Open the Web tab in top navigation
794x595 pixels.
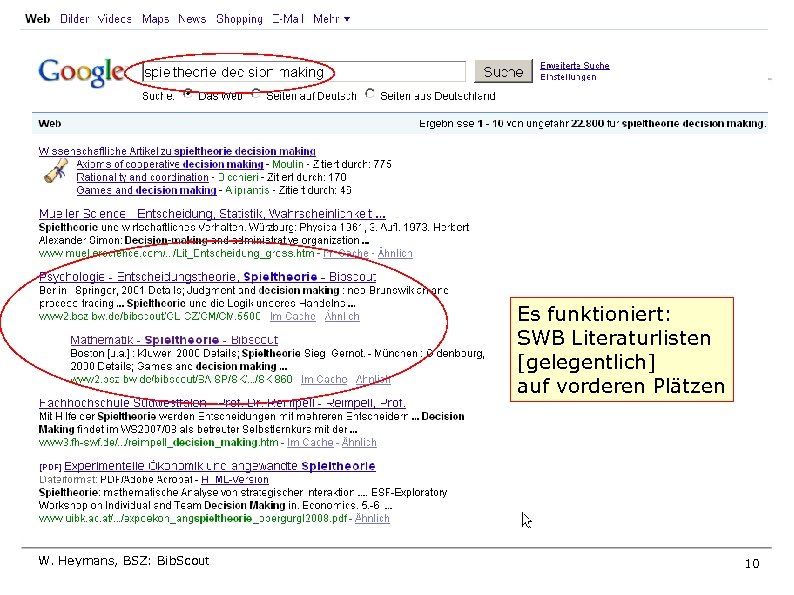coord(37,19)
